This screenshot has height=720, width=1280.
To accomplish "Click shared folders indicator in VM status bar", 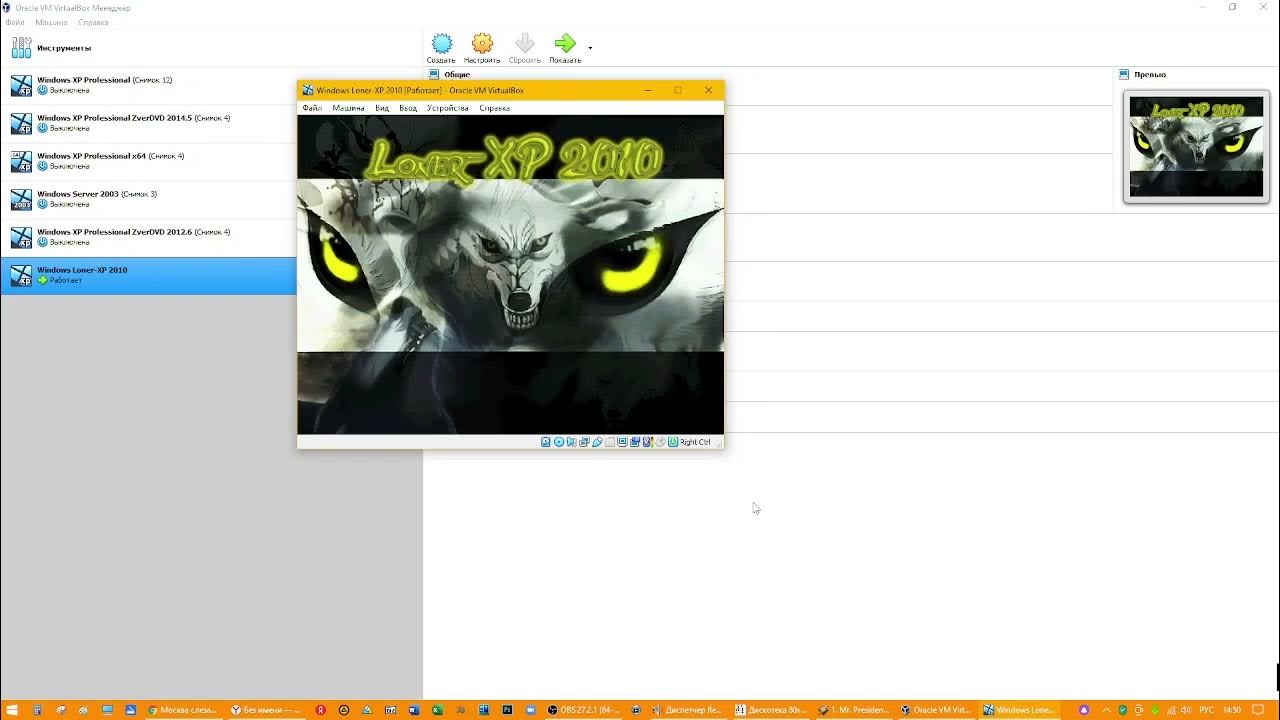I will point(610,442).
